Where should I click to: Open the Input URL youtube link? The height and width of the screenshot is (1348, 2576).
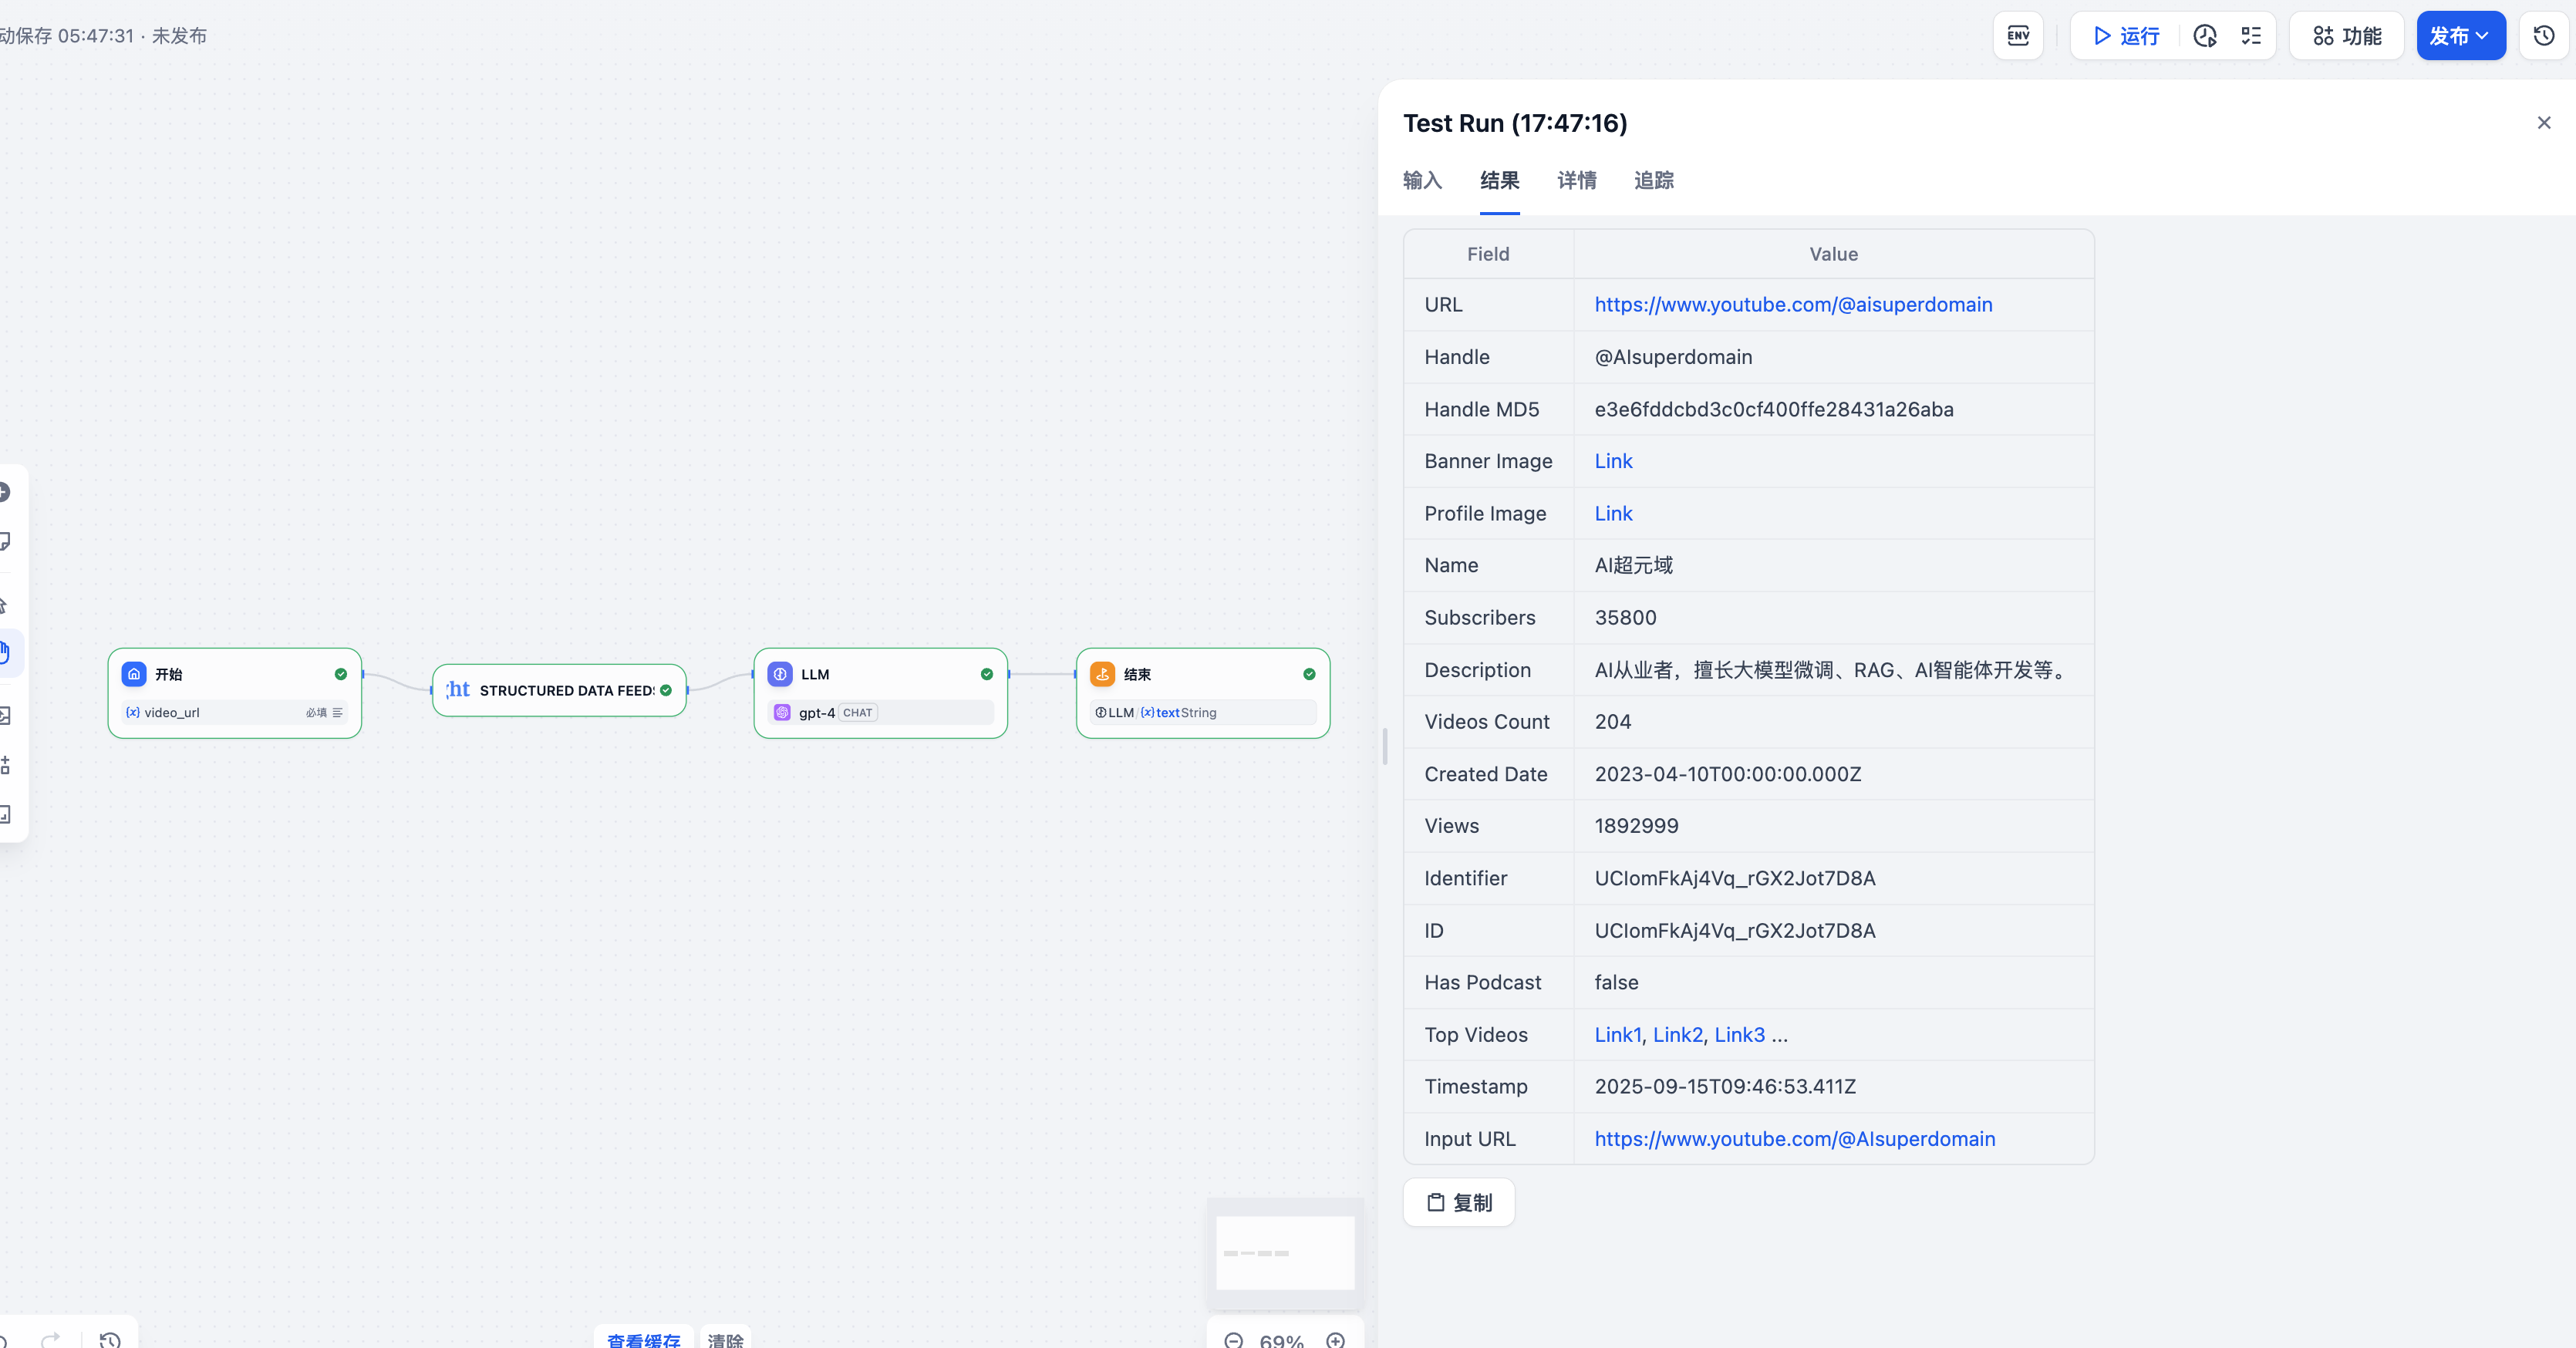point(1794,1139)
